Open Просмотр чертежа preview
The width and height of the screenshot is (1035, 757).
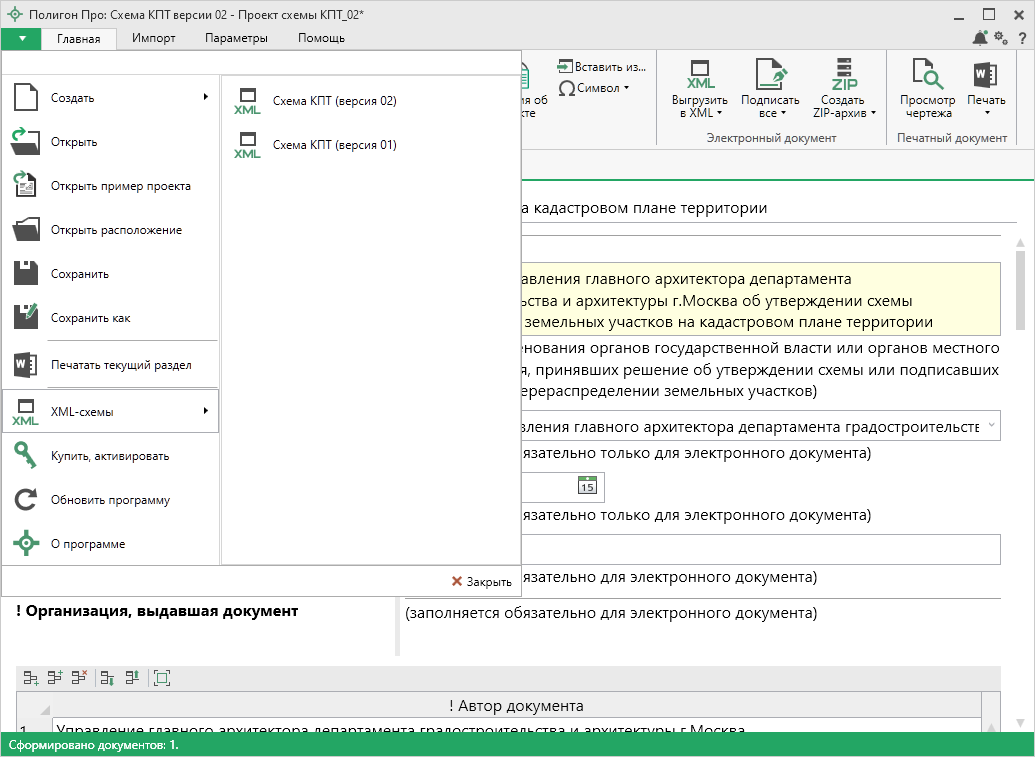tap(927, 76)
